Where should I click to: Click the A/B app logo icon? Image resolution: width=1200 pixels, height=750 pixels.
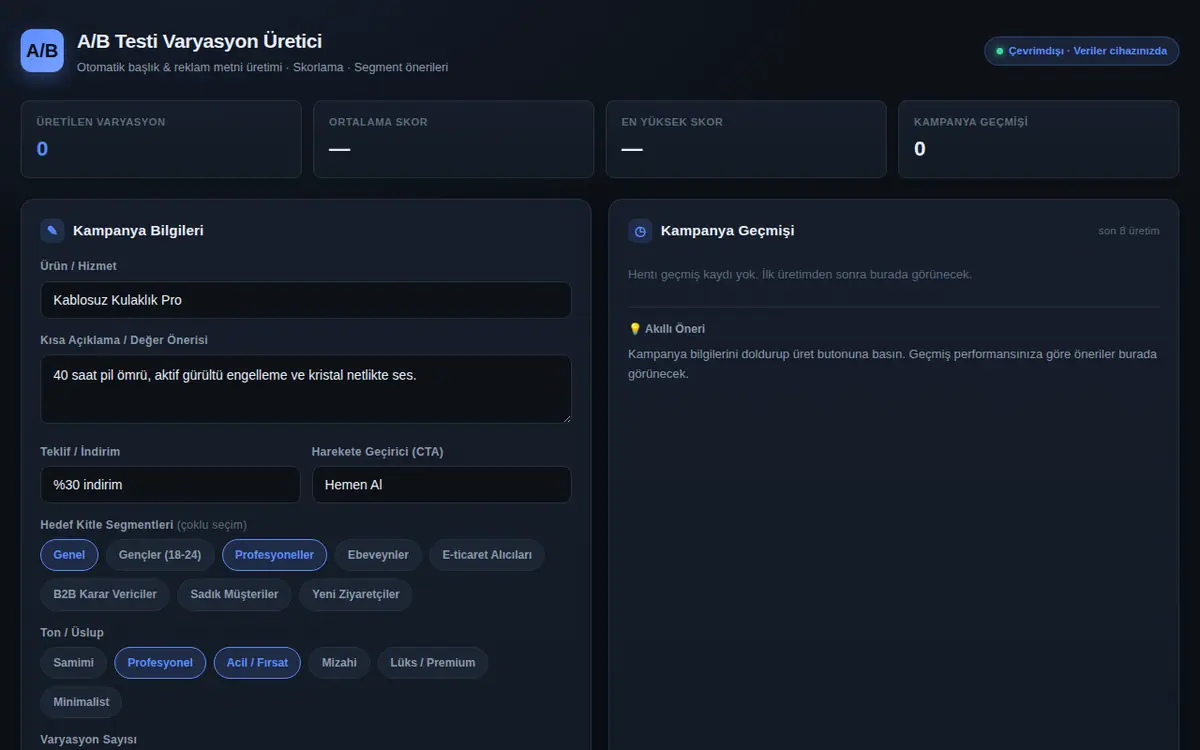(42, 51)
